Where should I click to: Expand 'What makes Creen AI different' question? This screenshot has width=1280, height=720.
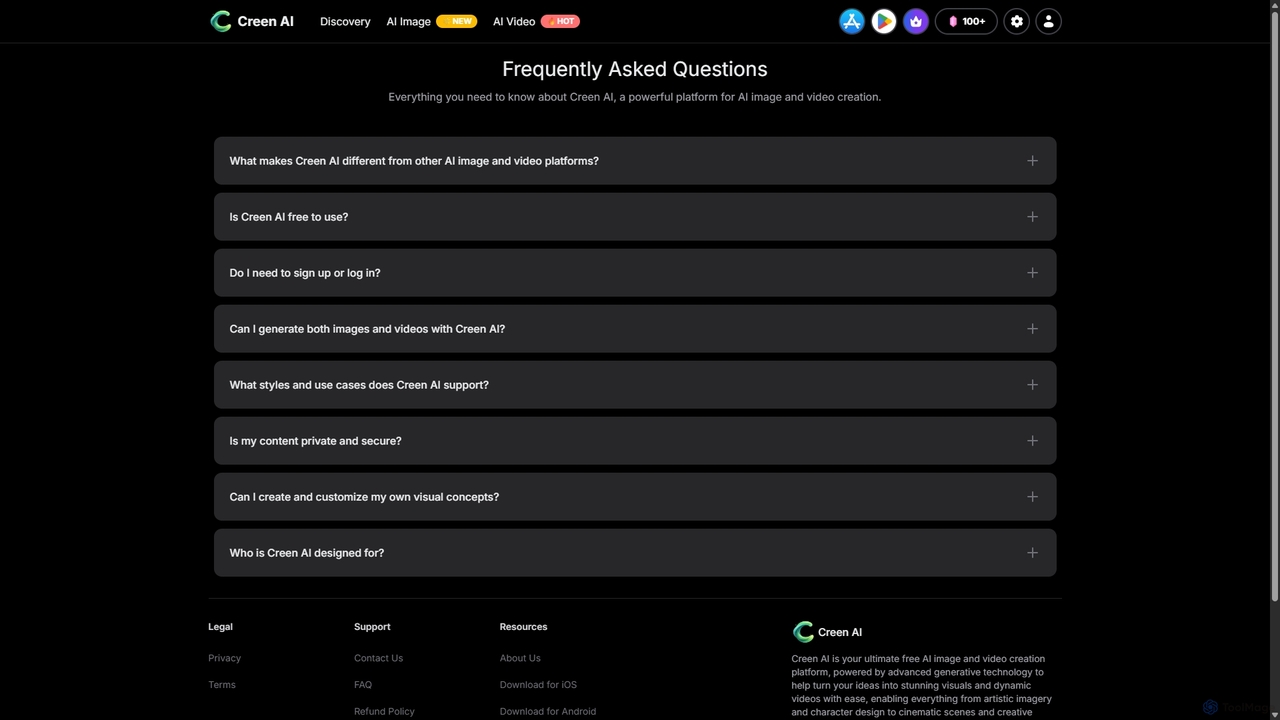click(635, 161)
